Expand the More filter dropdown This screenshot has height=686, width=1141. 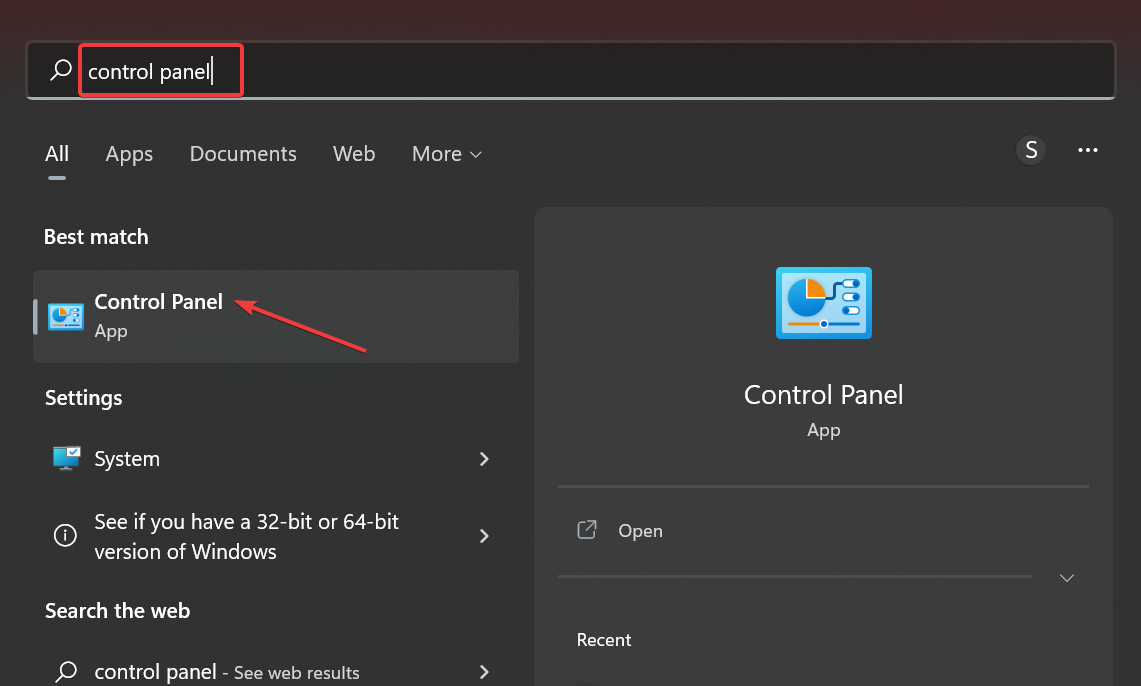pos(447,153)
